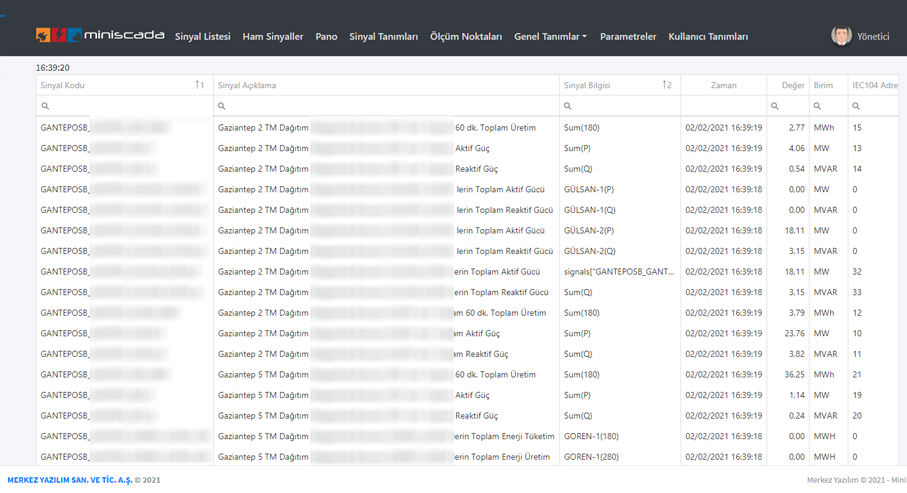Click search icon in Sinyal Açıklama filter
This screenshot has height=493, width=907.
pyautogui.click(x=222, y=106)
